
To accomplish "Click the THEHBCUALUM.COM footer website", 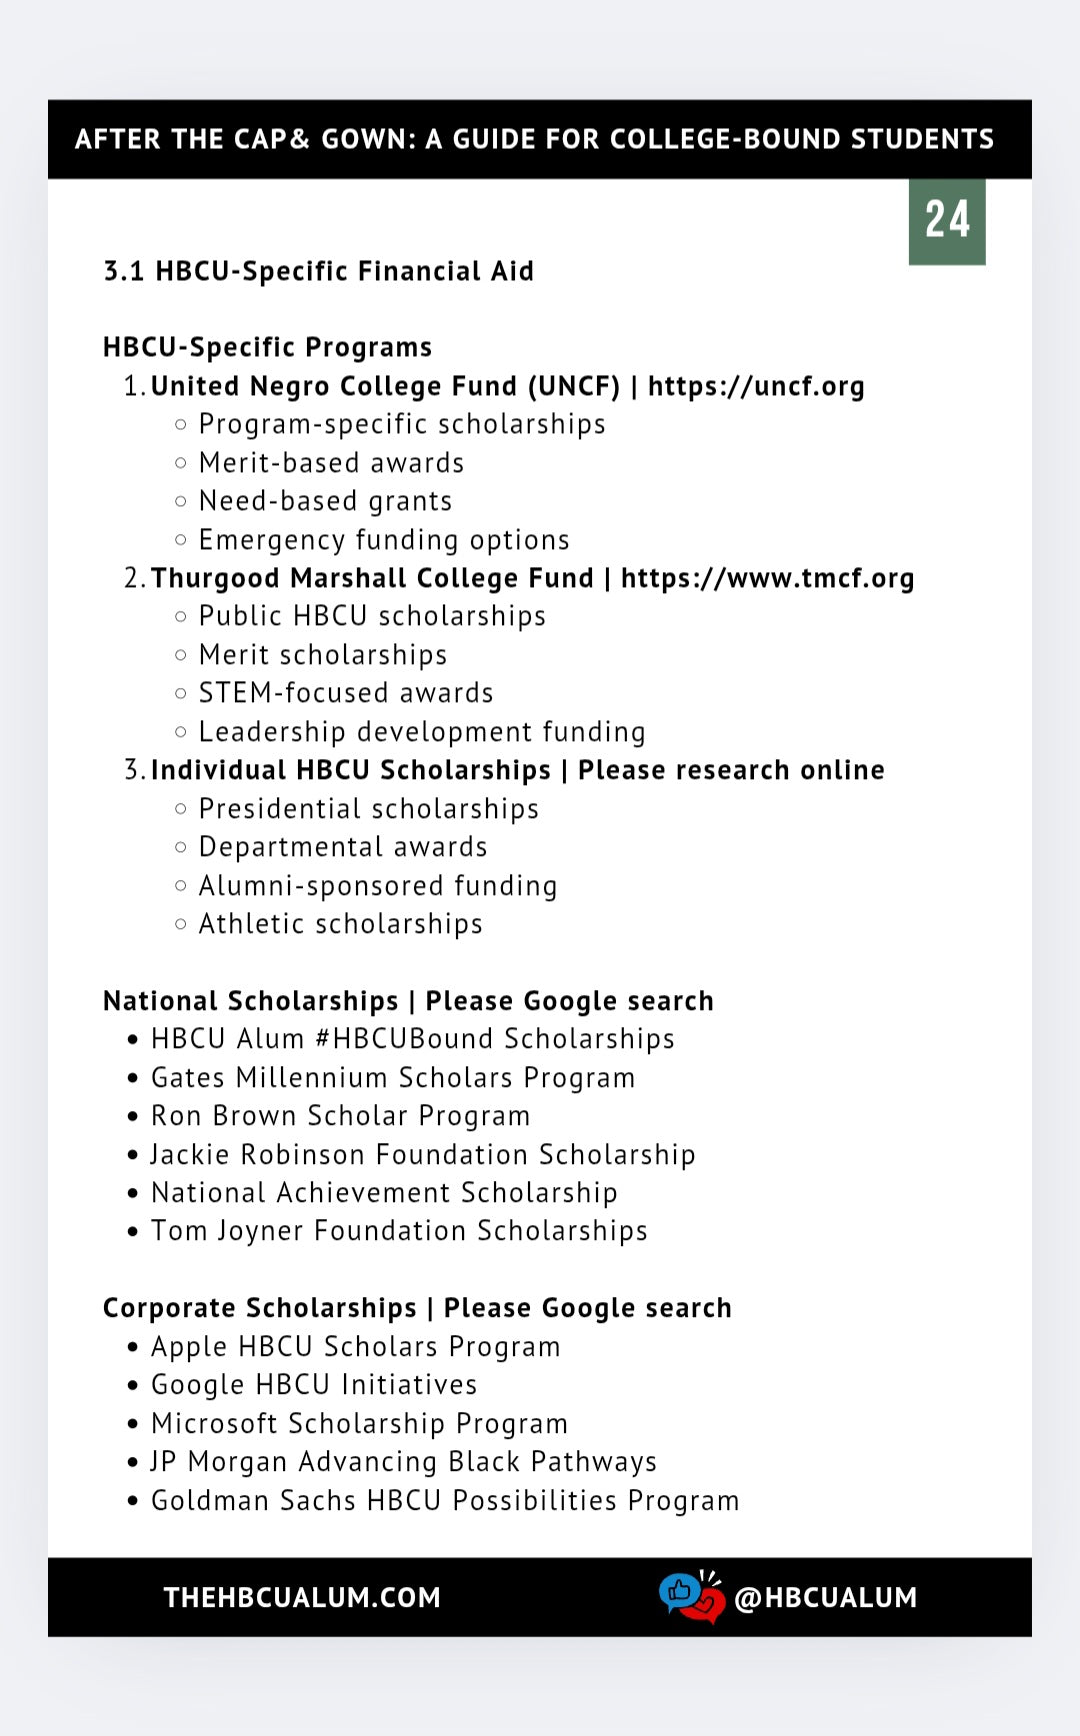I will coord(302,1597).
